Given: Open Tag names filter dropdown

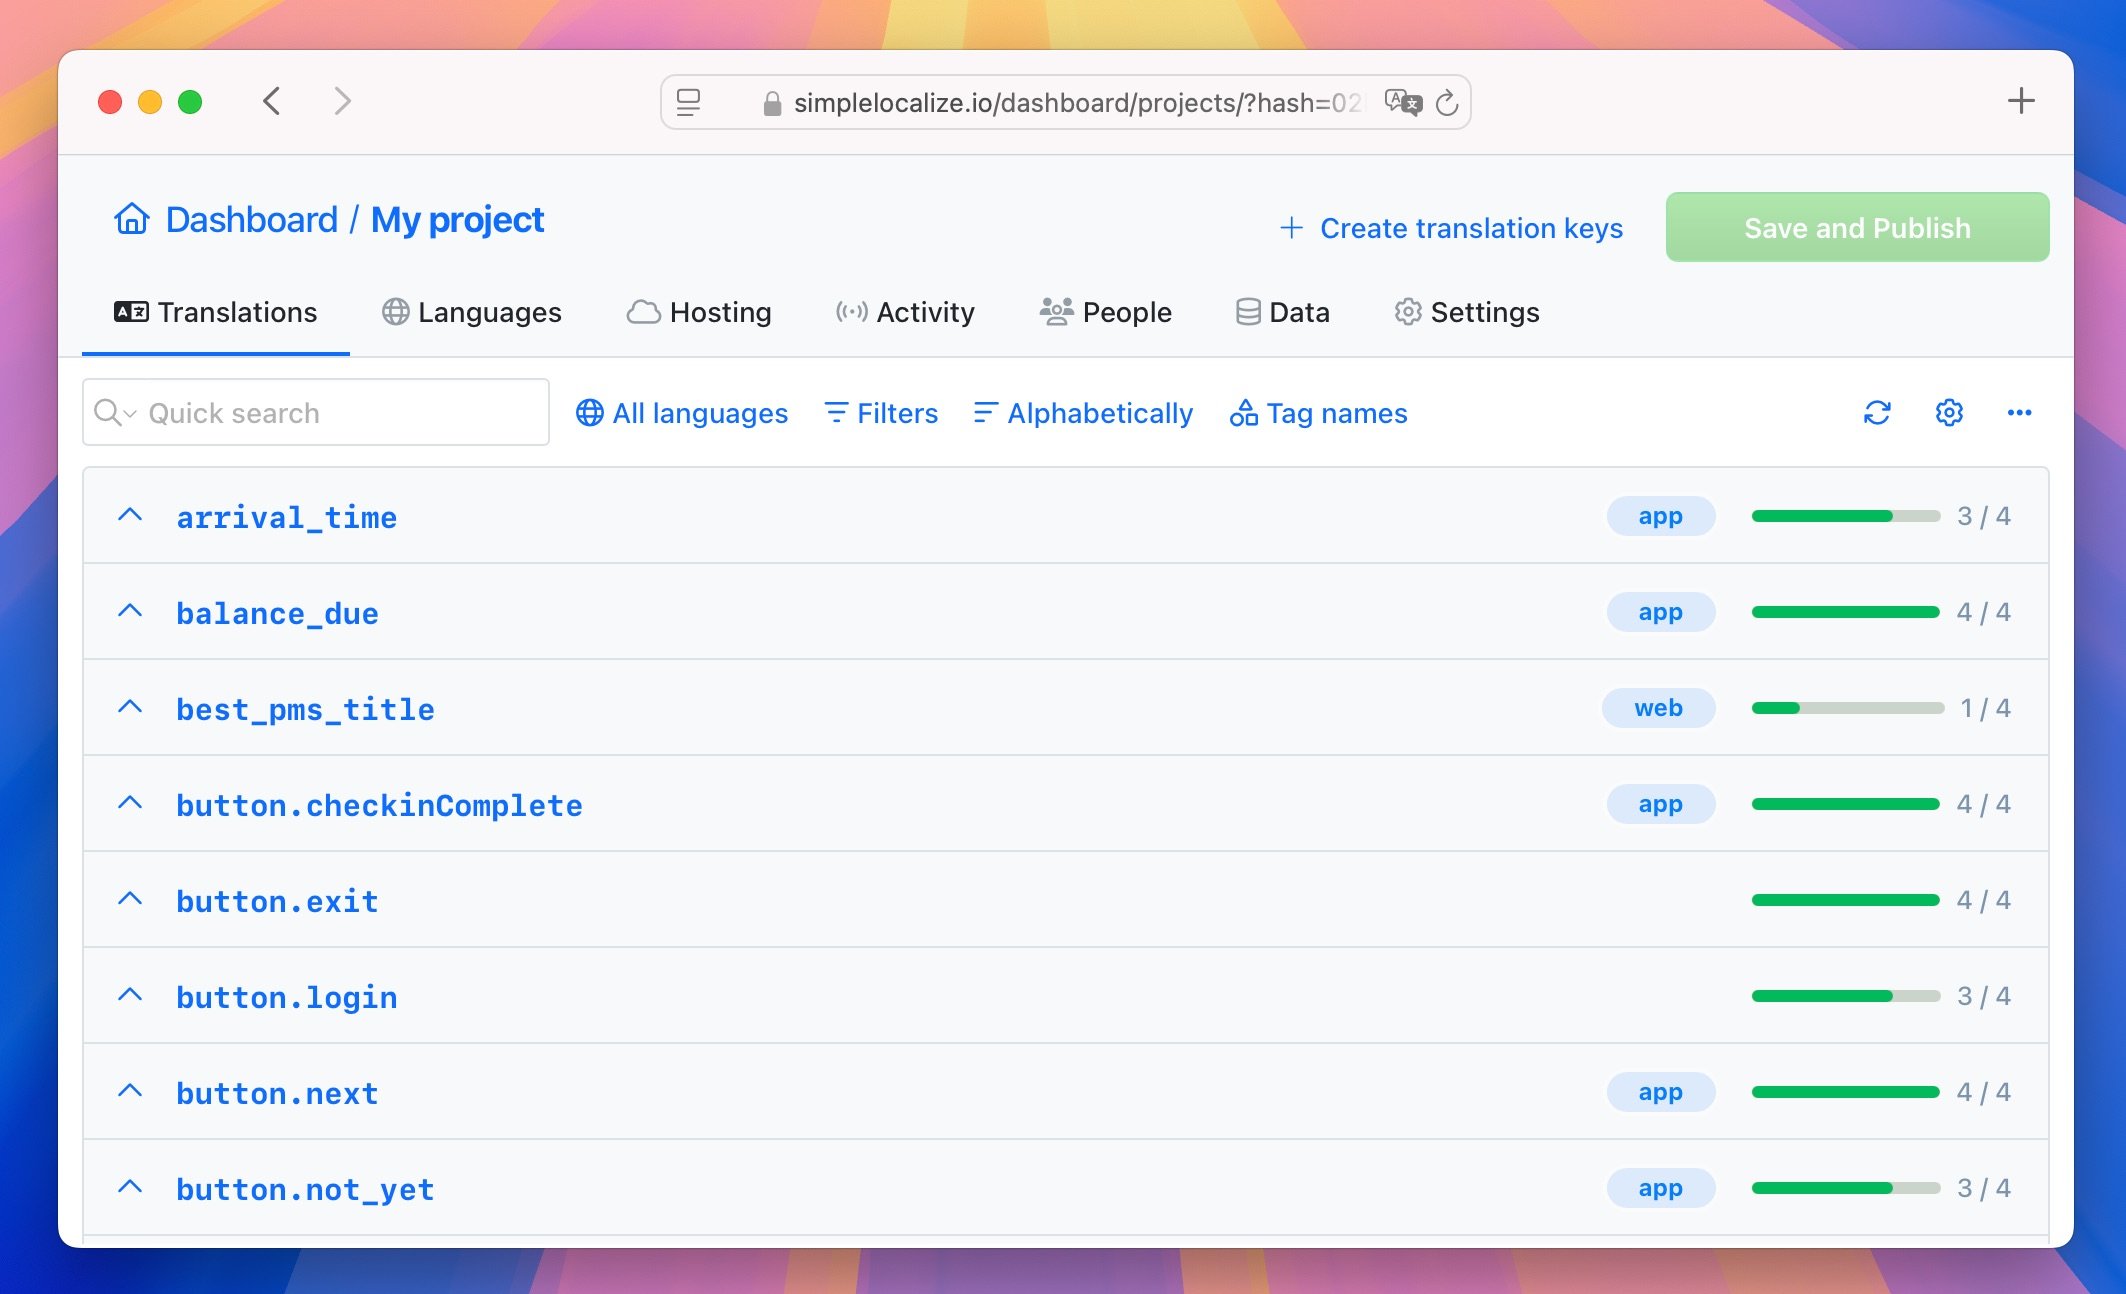Looking at the screenshot, I should click(x=1318, y=412).
